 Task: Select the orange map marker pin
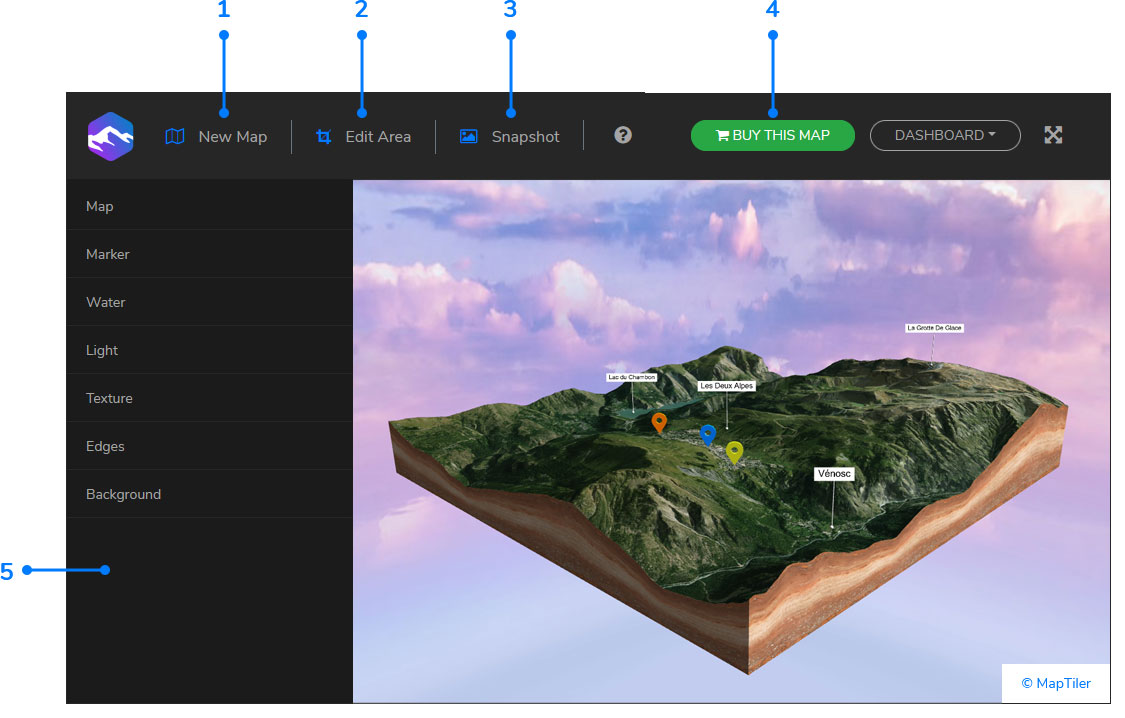coord(659,422)
